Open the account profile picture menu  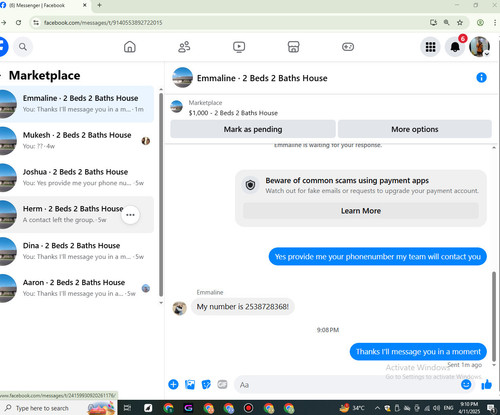click(x=479, y=47)
